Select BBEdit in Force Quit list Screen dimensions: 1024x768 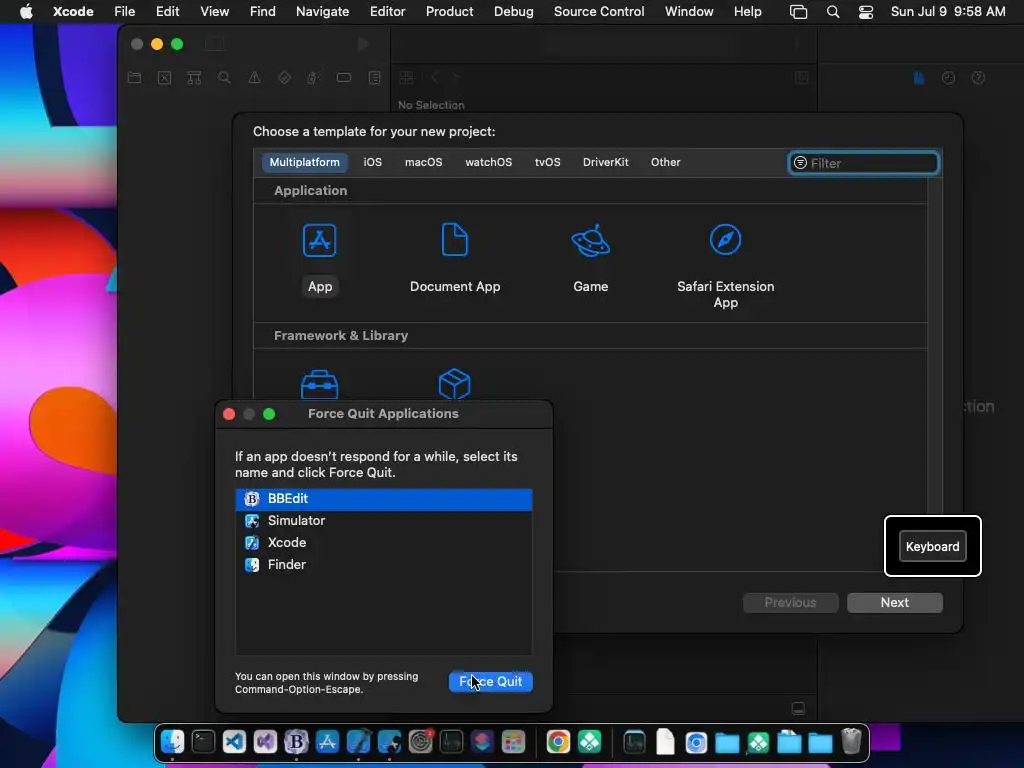pyautogui.click(x=383, y=499)
